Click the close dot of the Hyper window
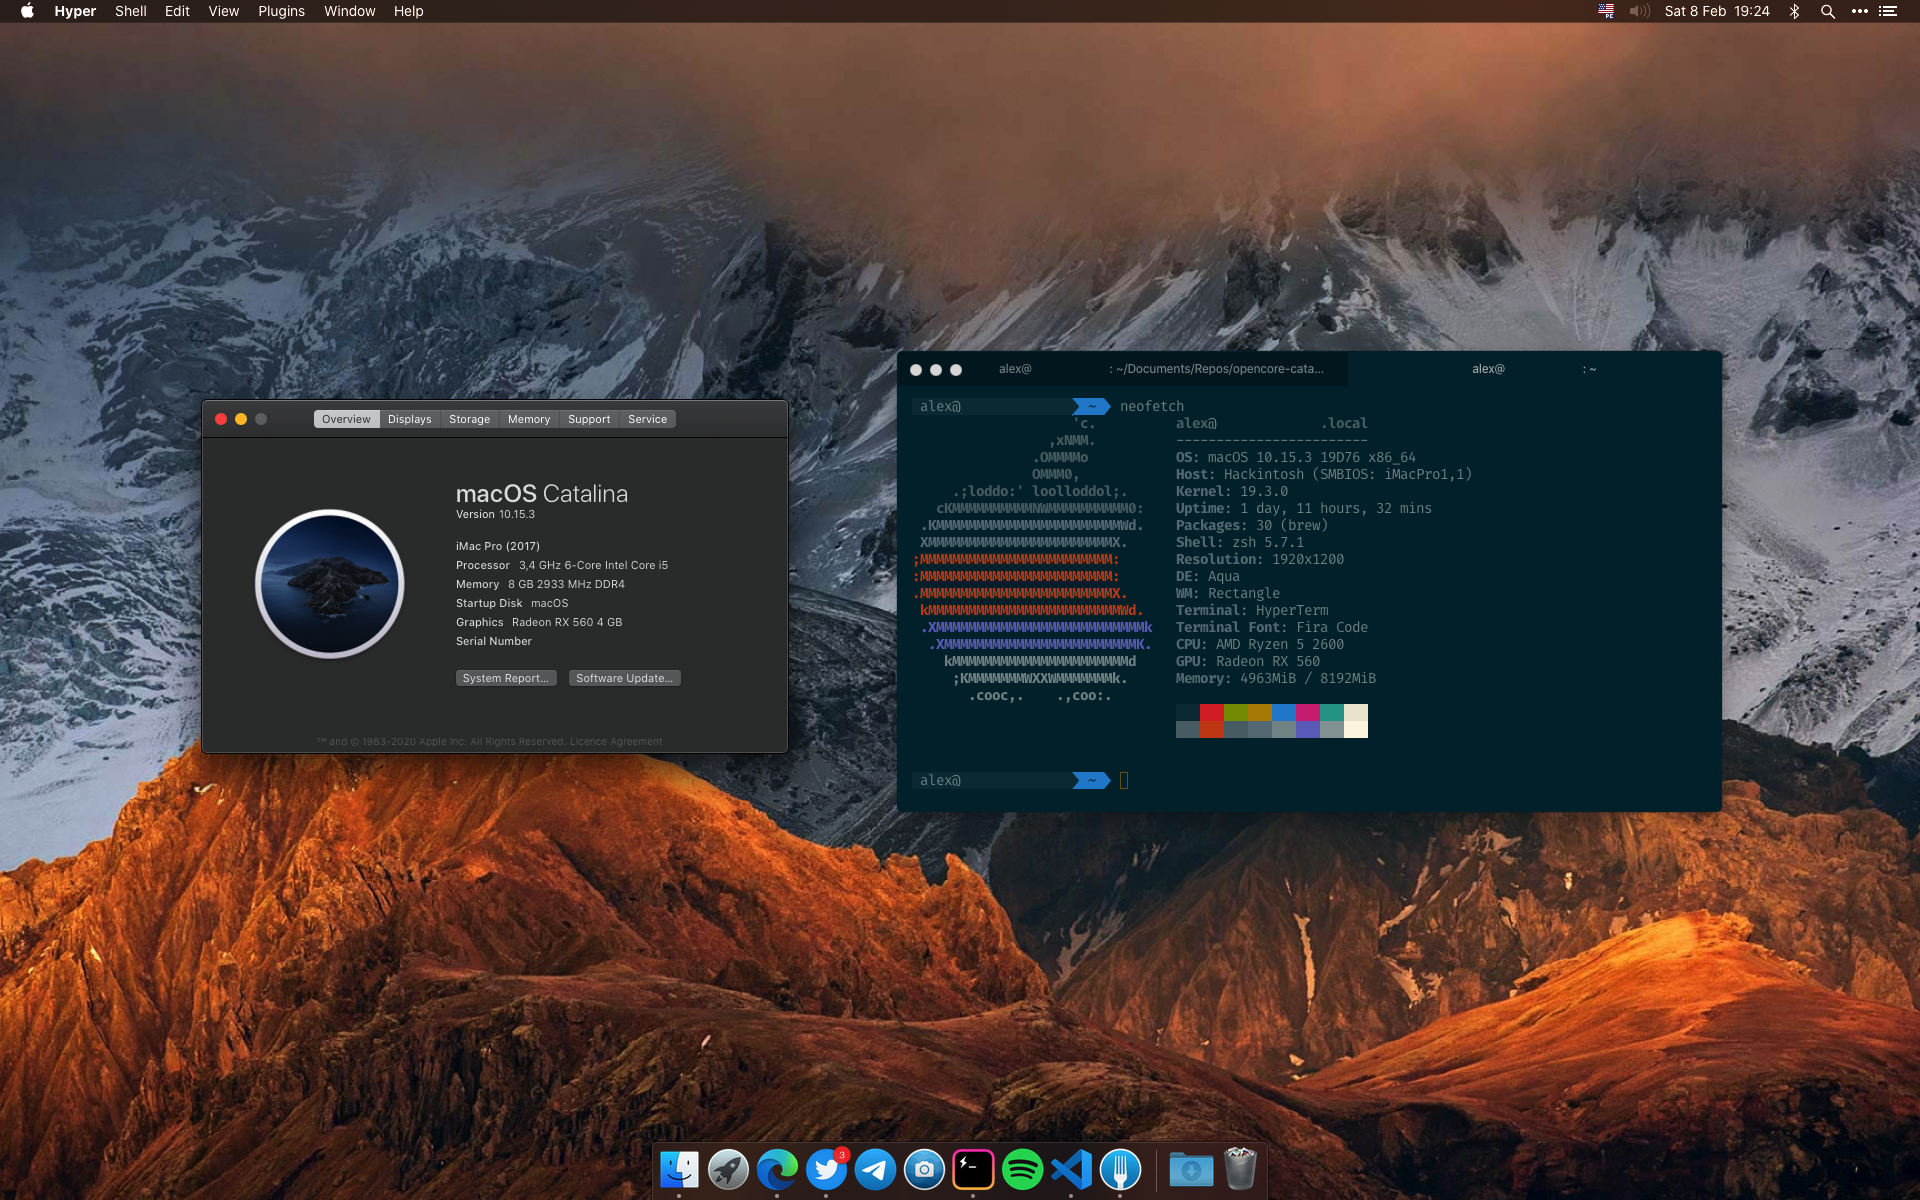 pyautogui.click(x=916, y=370)
